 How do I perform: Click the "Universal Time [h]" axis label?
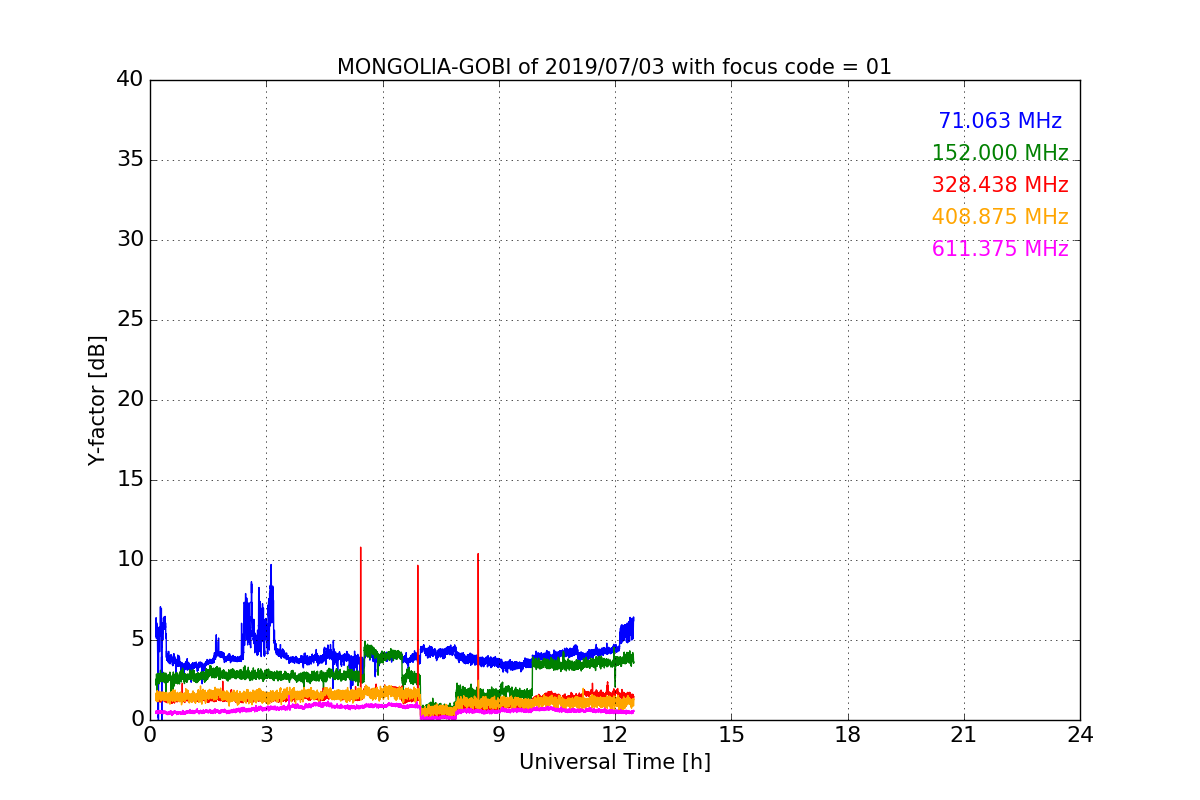(x=615, y=762)
